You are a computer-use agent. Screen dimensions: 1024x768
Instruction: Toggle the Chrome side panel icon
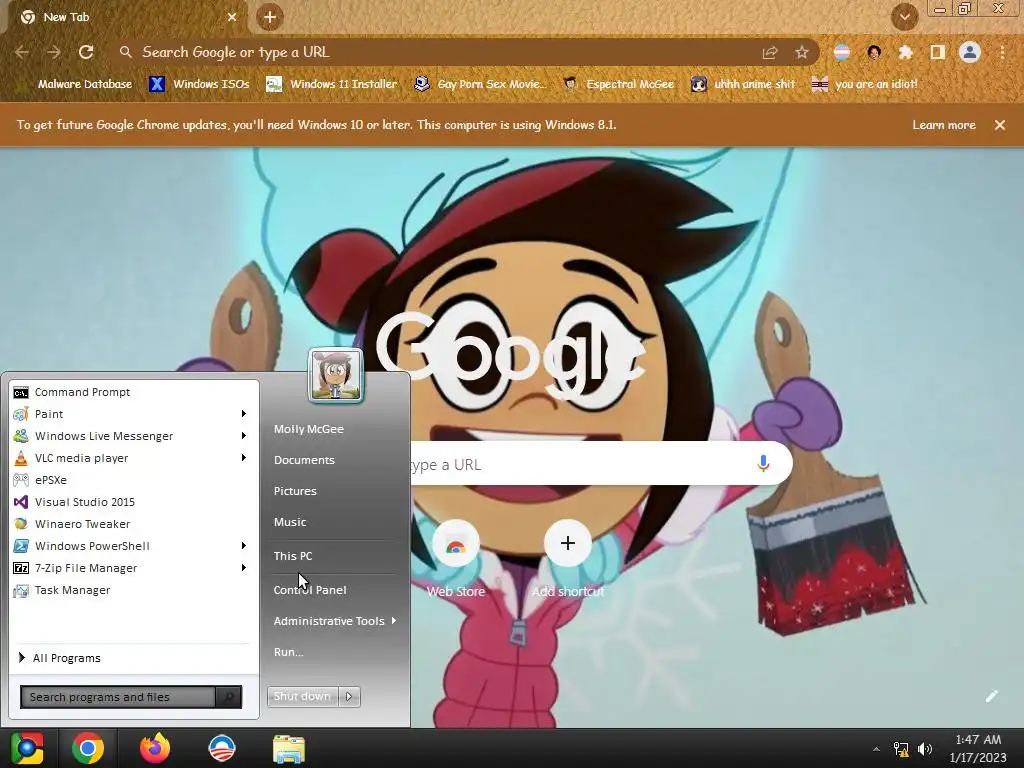937,52
